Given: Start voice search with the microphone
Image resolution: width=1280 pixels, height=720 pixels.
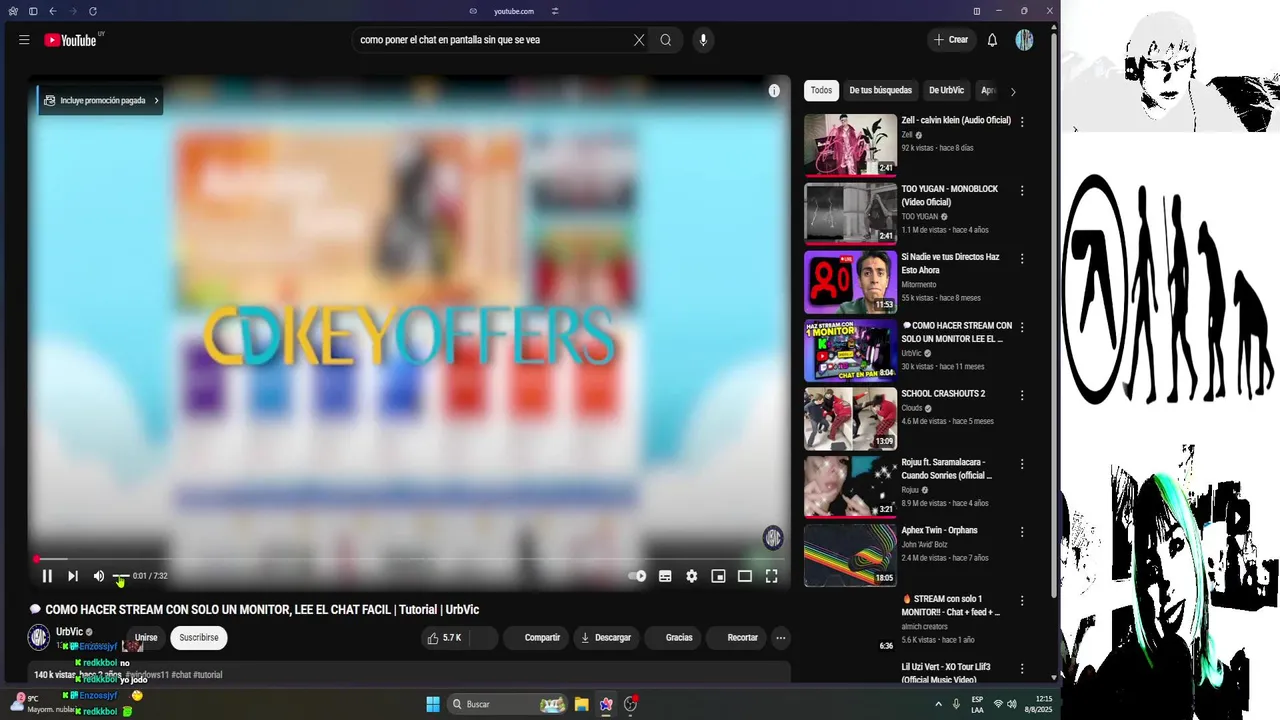Looking at the screenshot, I should pyautogui.click(x=703, y=40).
